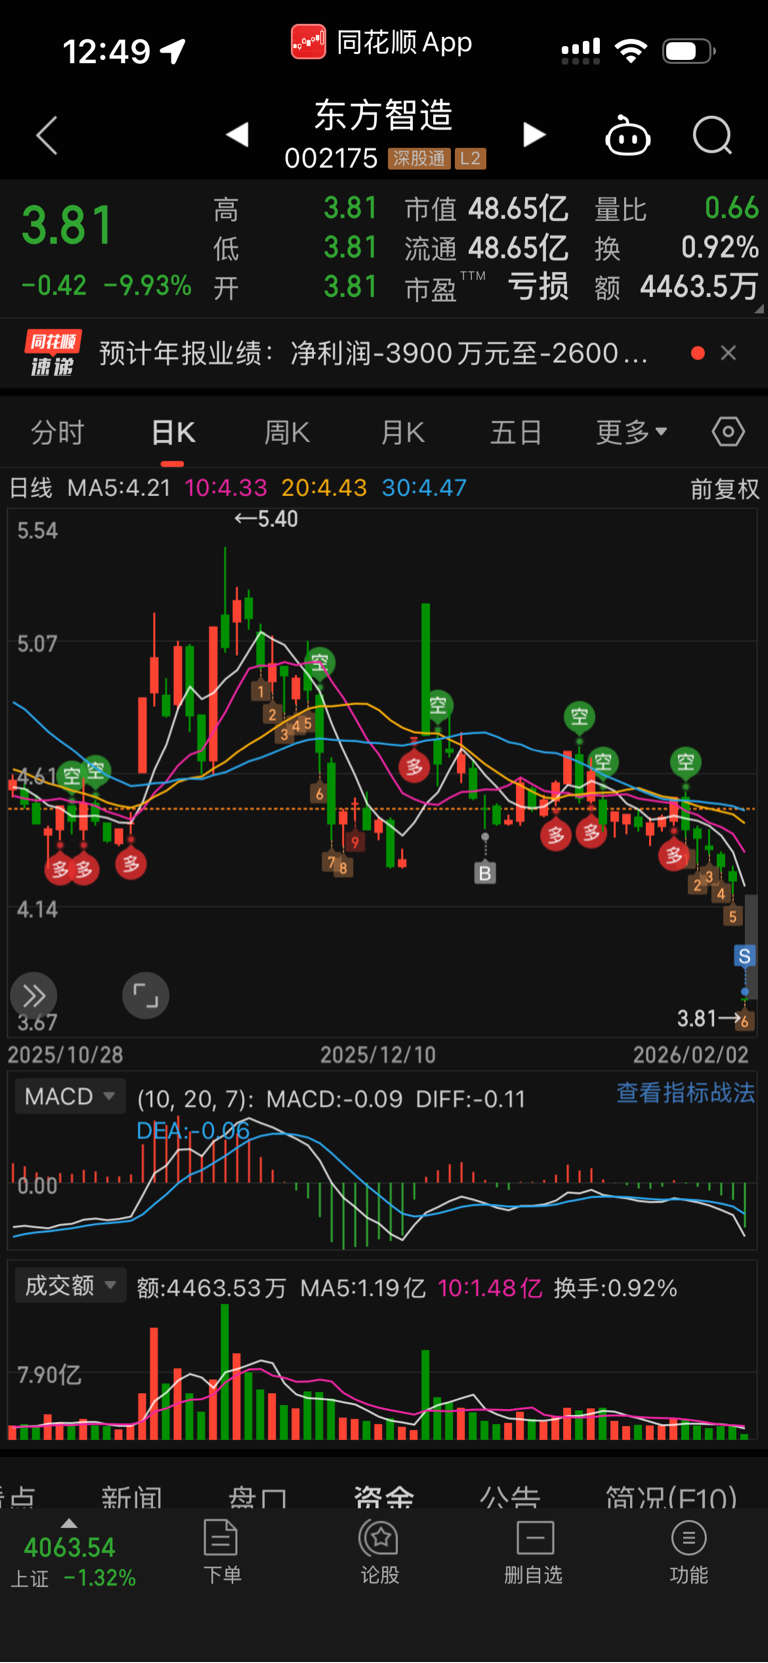The image size is (768, 1663).
Task: Tap the MA30 value 30:4.47
Action: (x=424, y=488)
